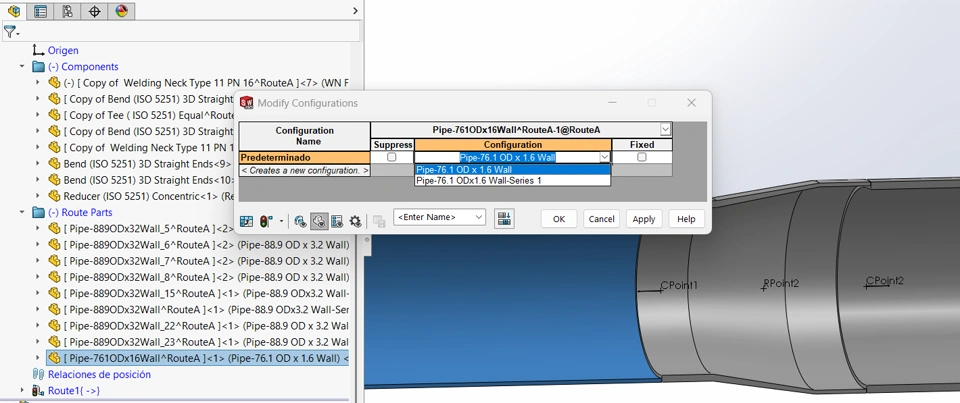Screen dimensions: 960x403
Task: Expand the Reducer Concentric<1> component
Action: (x=38, y=196)
